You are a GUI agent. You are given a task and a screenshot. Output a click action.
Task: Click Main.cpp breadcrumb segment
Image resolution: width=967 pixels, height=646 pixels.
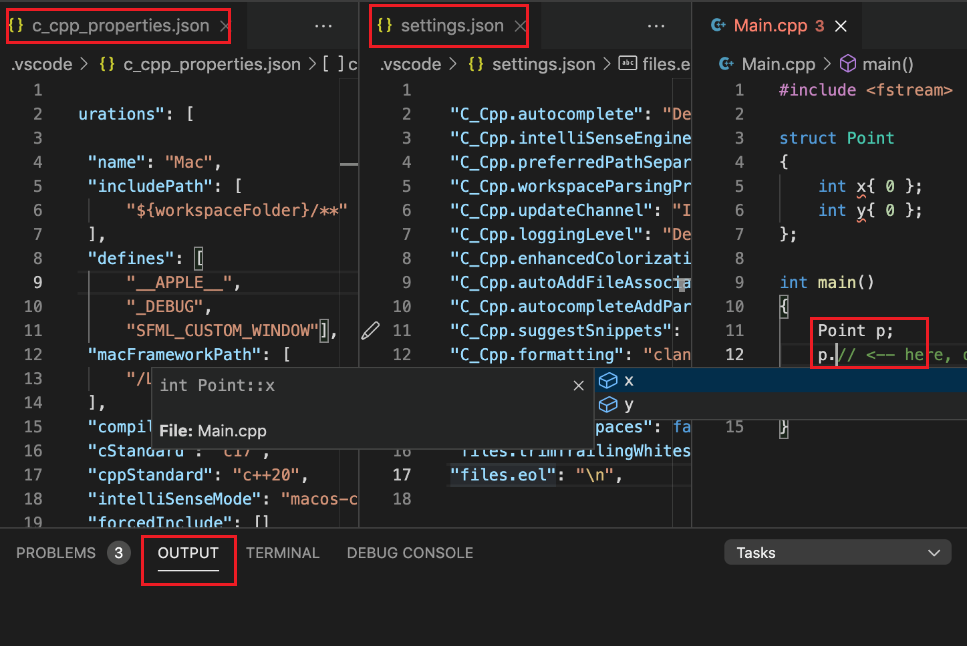pyautogui.click(x=778, y=64)
